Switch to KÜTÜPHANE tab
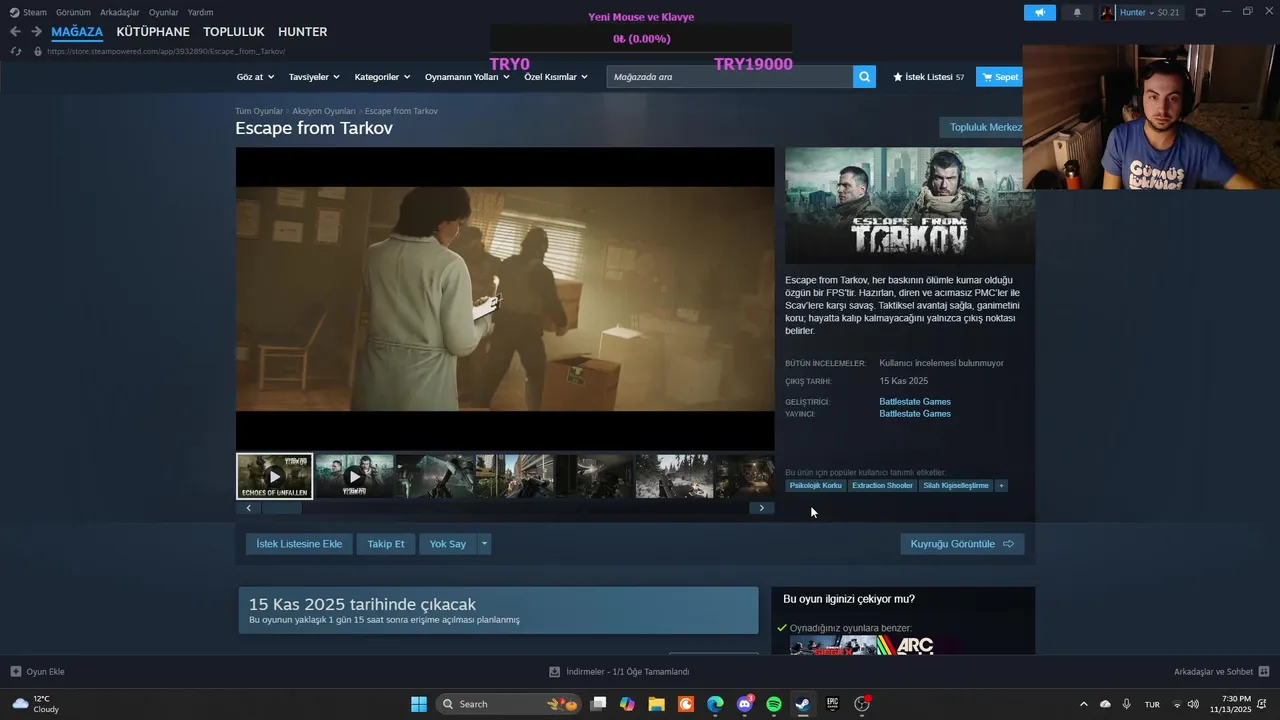The height and width of the screenshot is (720, 1280). coord(153,32)
